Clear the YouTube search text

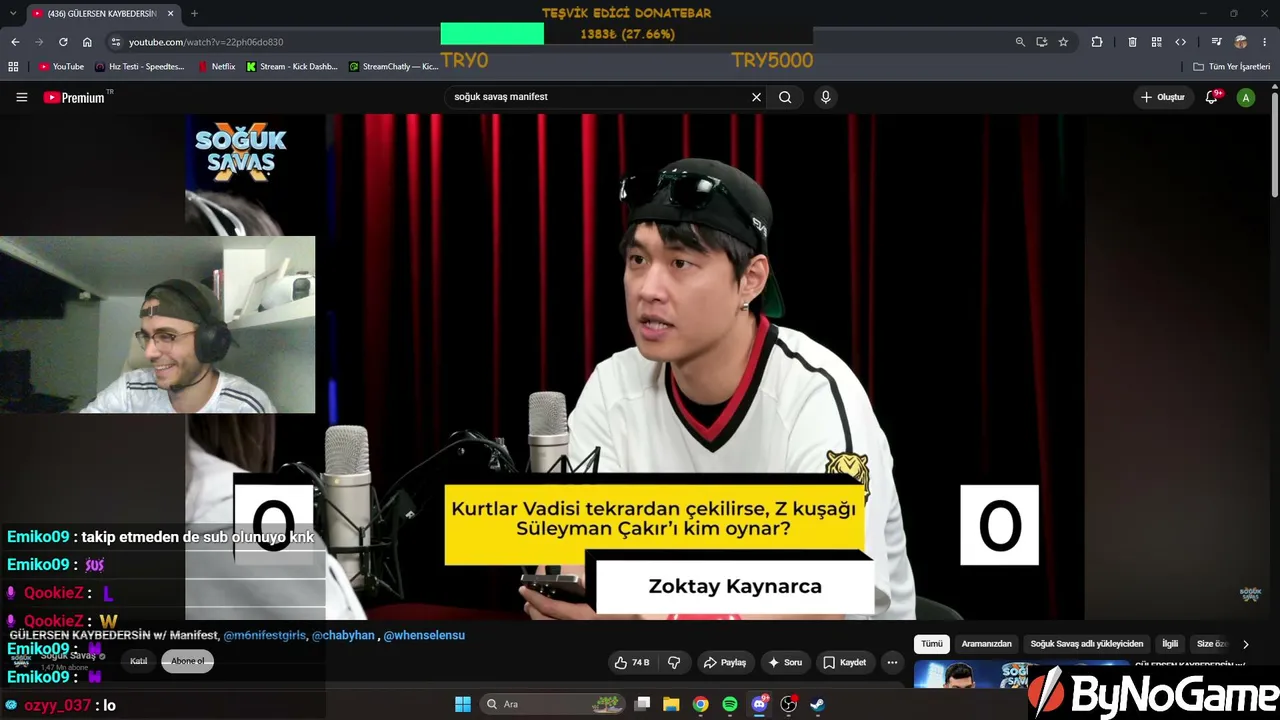pyautogui.click(x=757, y=97)
